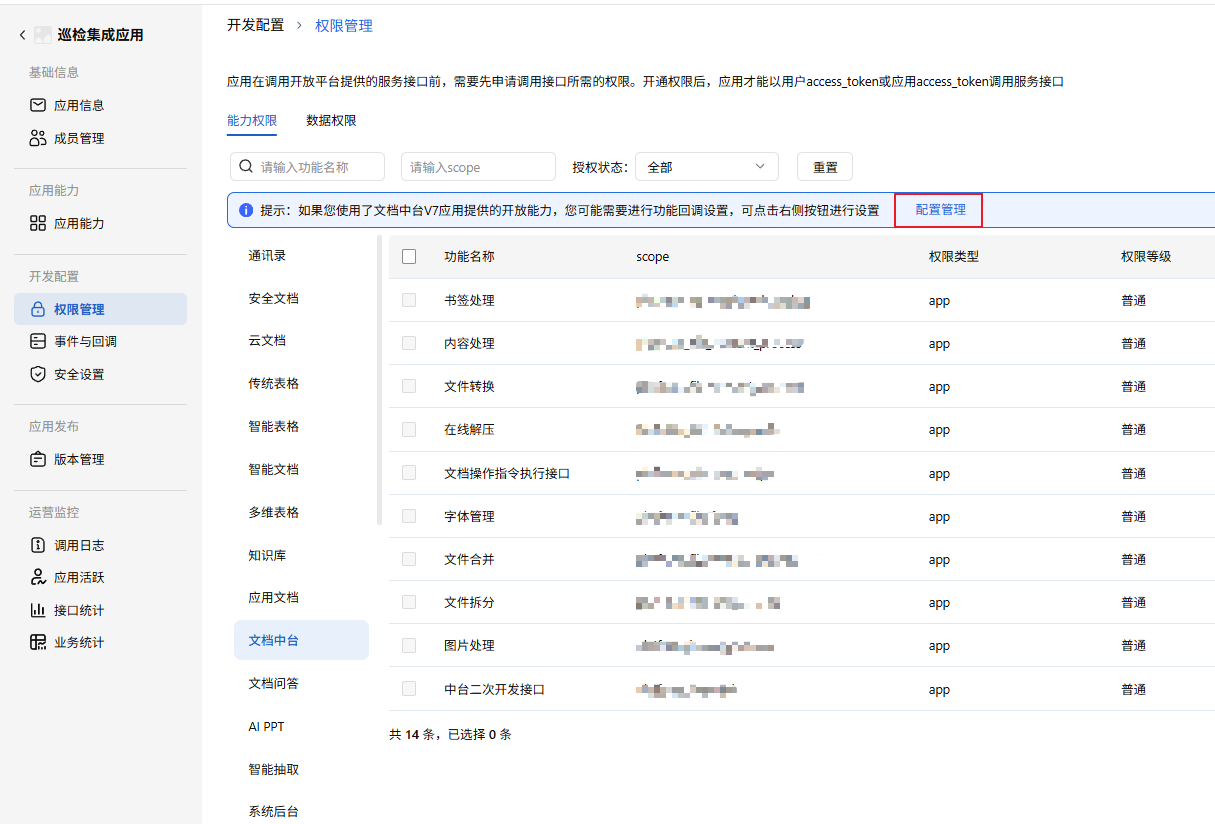Check the 文件转换 row checkbox
The width and height of the screenshot is (1215, 824).
(409, 386)
